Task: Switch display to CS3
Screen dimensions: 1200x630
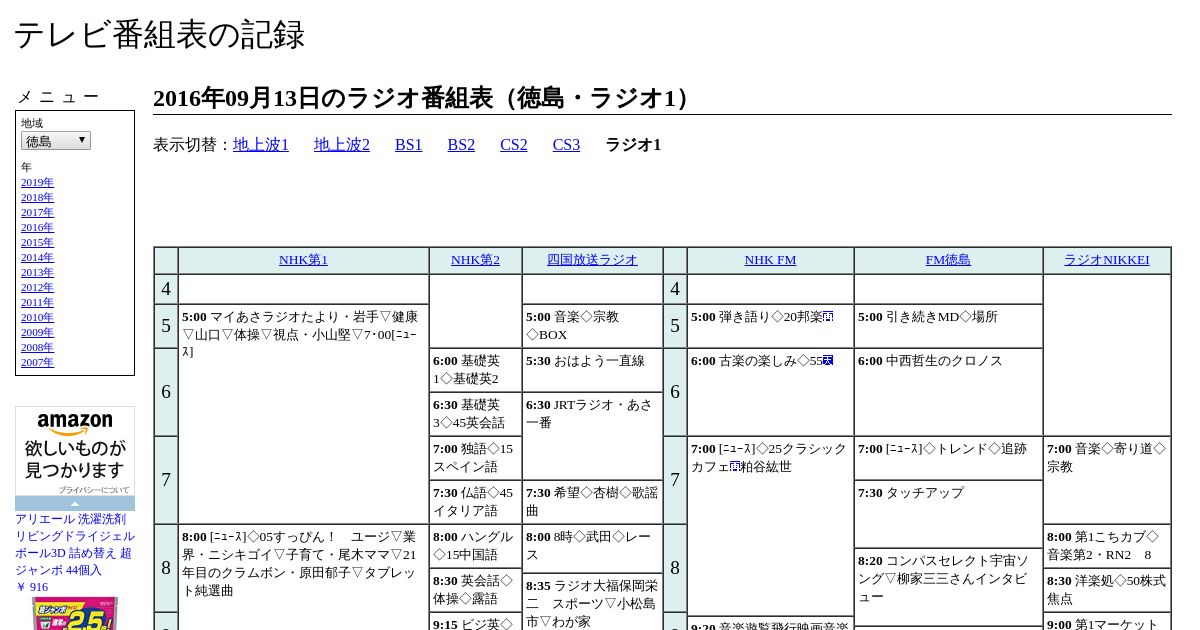Action: point(566,145)
